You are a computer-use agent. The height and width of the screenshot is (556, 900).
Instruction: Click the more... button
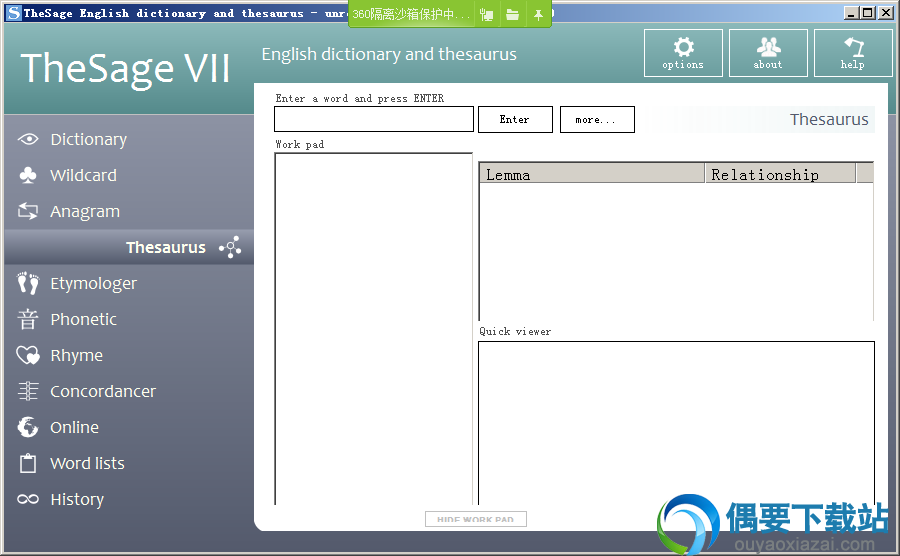coord(597,119)
